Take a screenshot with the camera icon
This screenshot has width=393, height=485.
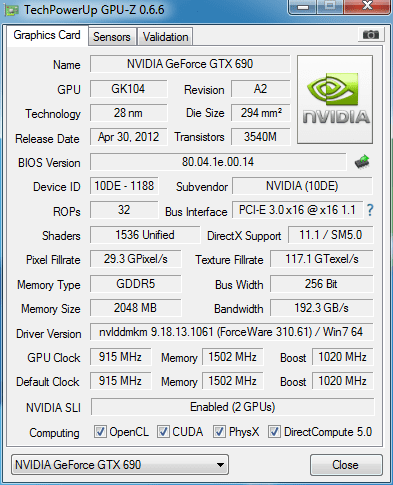pos(371,34)
